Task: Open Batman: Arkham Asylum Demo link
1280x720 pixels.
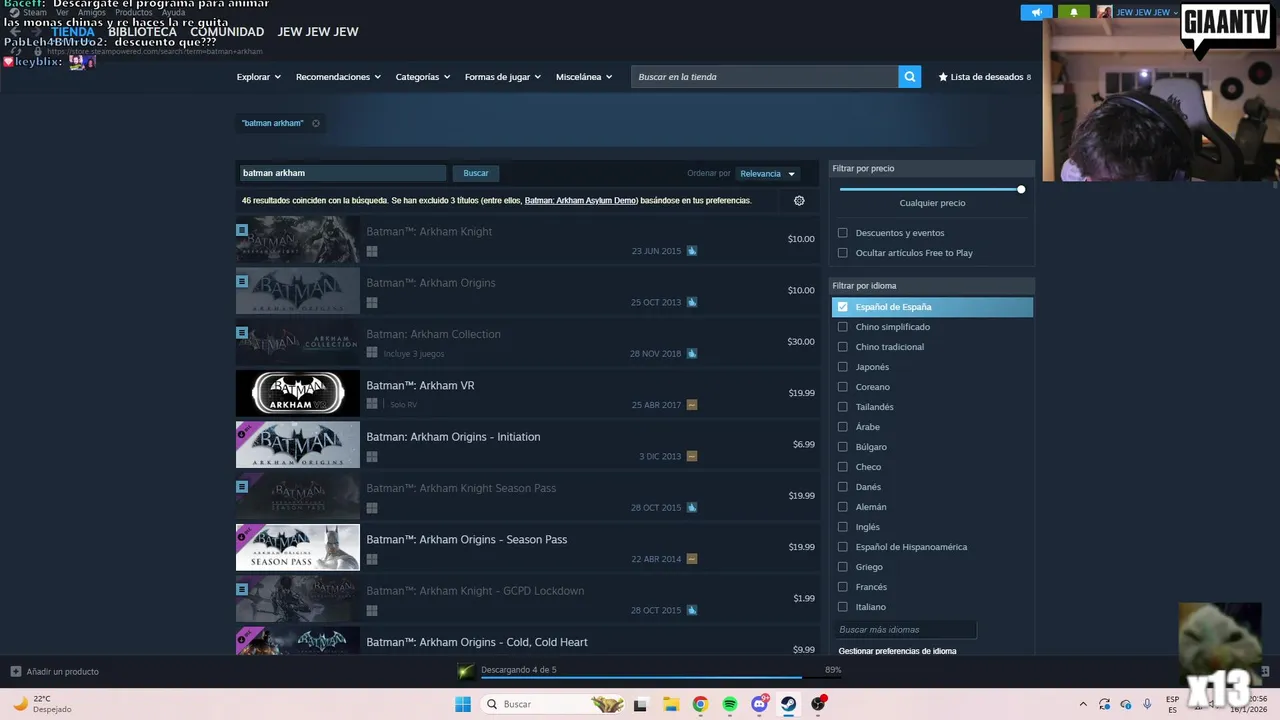Action: 581,200
